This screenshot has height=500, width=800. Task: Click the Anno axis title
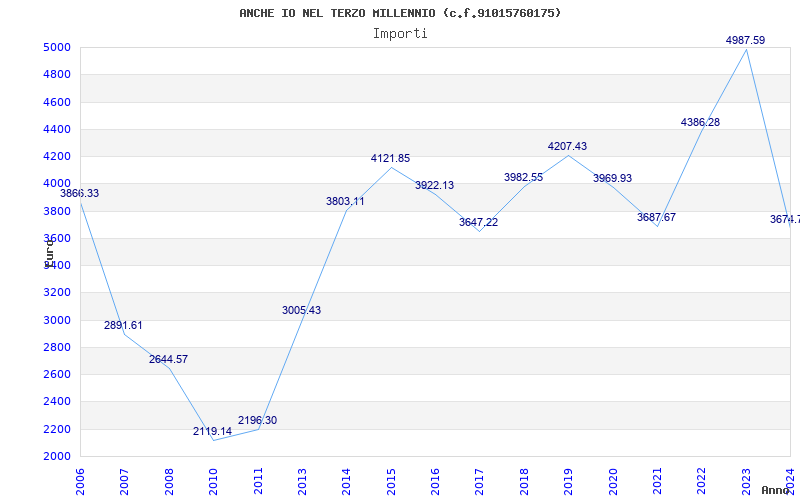775,490
